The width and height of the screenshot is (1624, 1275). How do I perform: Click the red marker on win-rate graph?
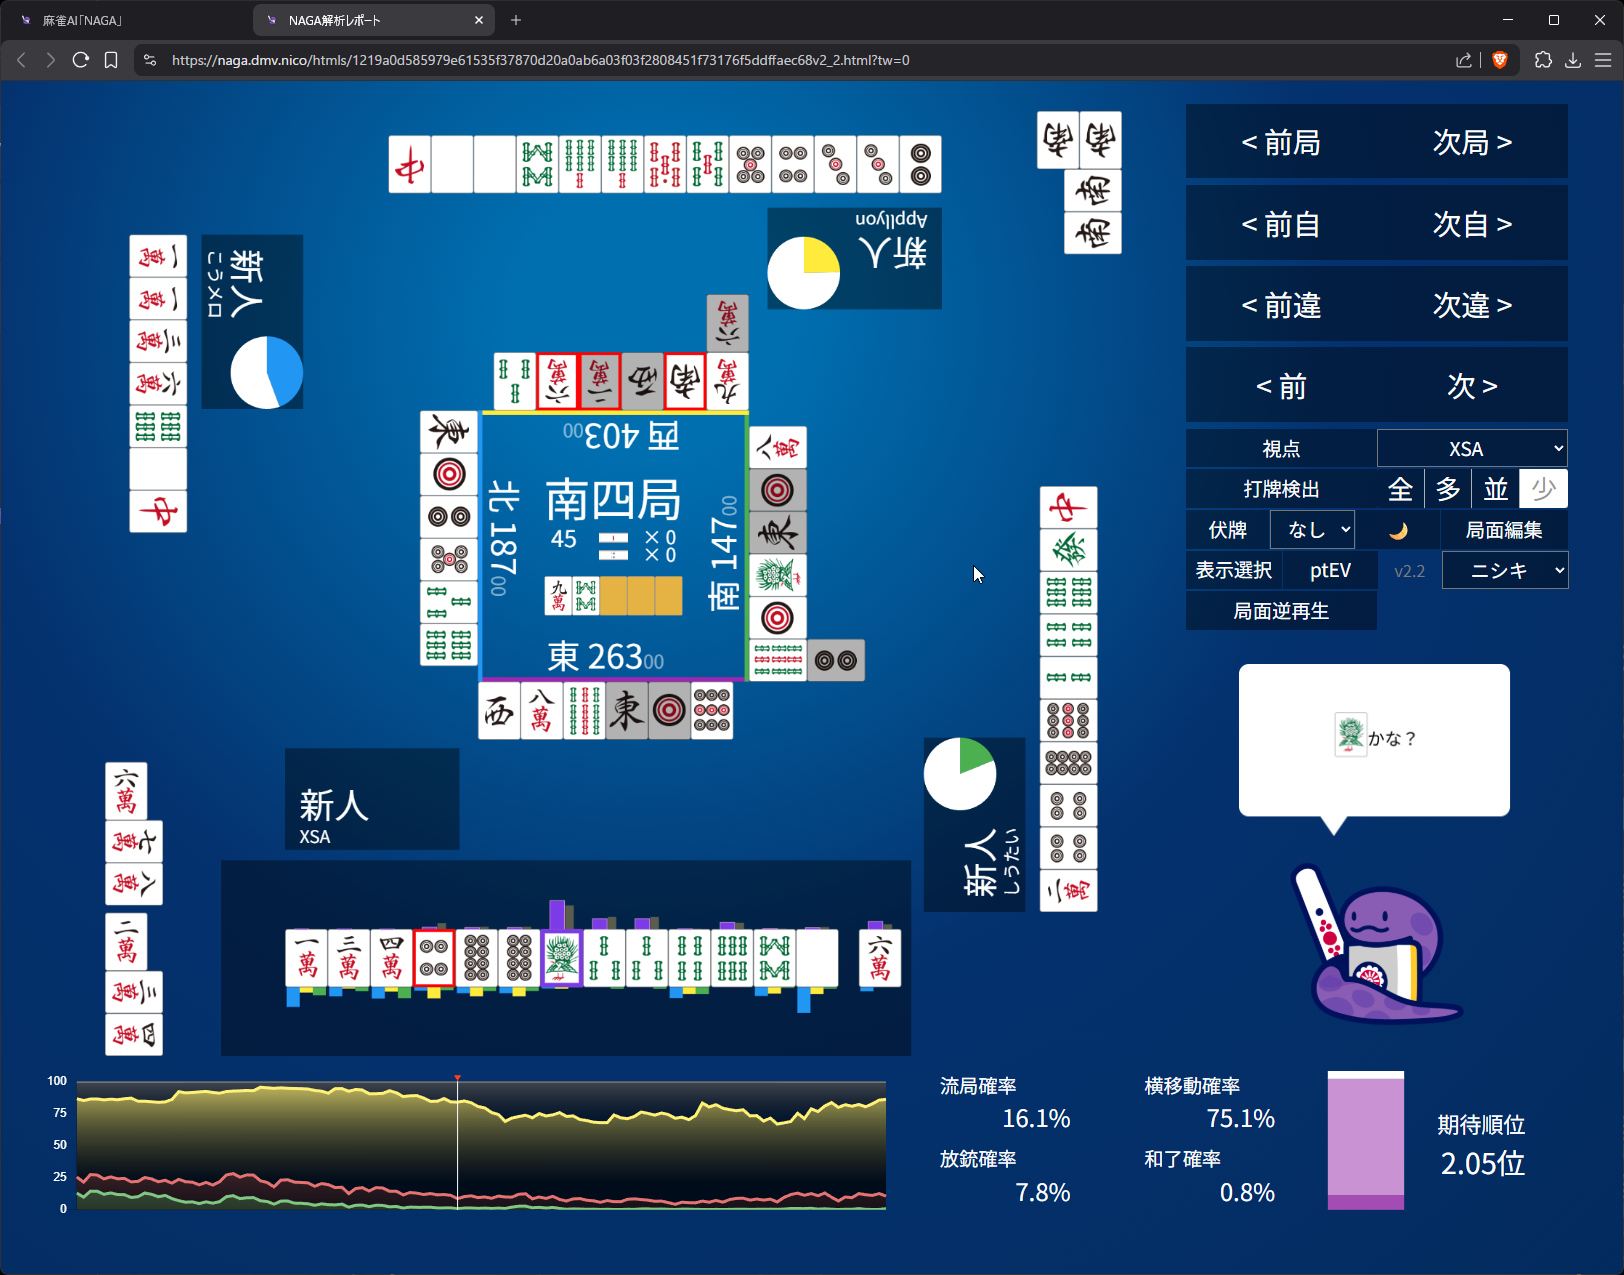(457, 1078)
